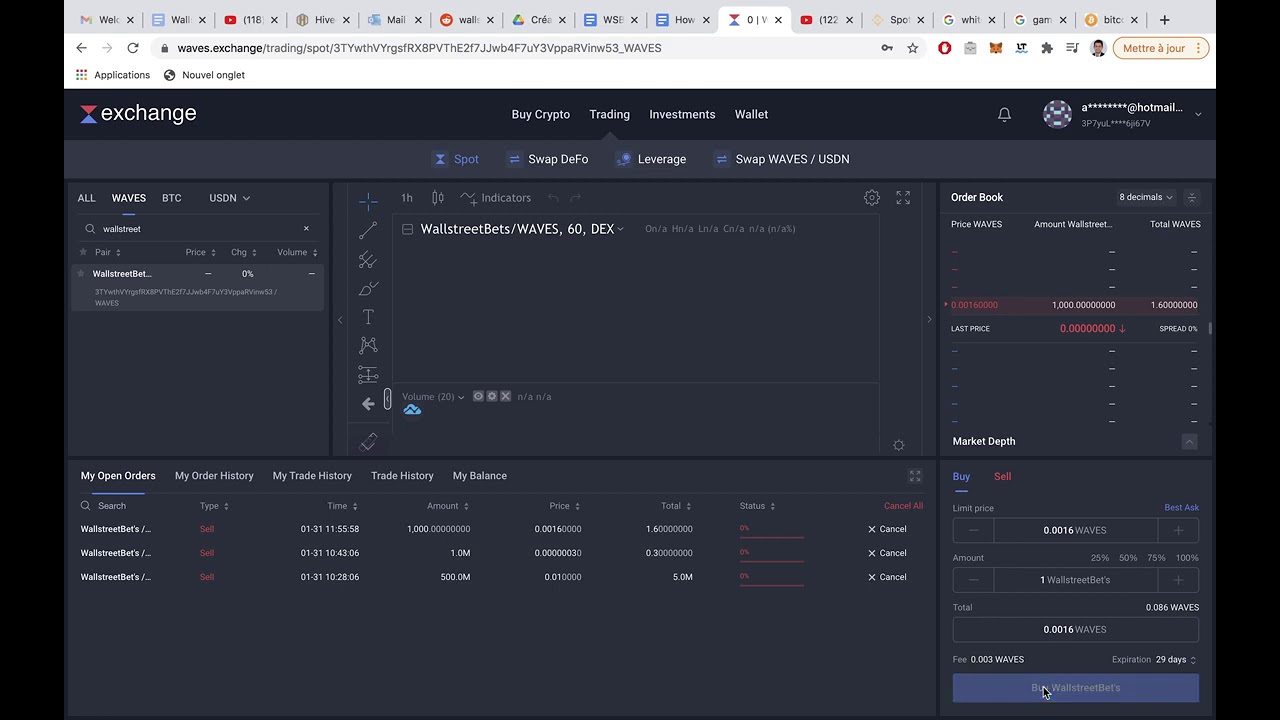1280x720 pixels.
Task: Open Swap WAVES / USDN
Action: pyautogui.click(x=782, y=159)
